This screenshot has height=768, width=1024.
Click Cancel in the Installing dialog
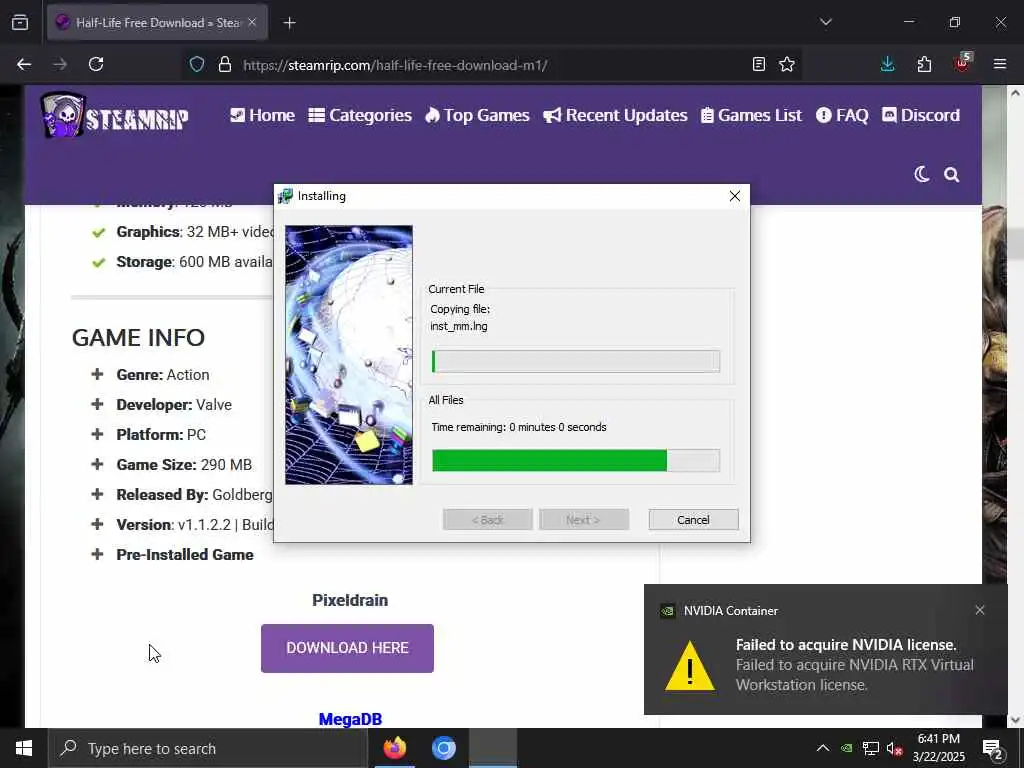tap(693, 520)
